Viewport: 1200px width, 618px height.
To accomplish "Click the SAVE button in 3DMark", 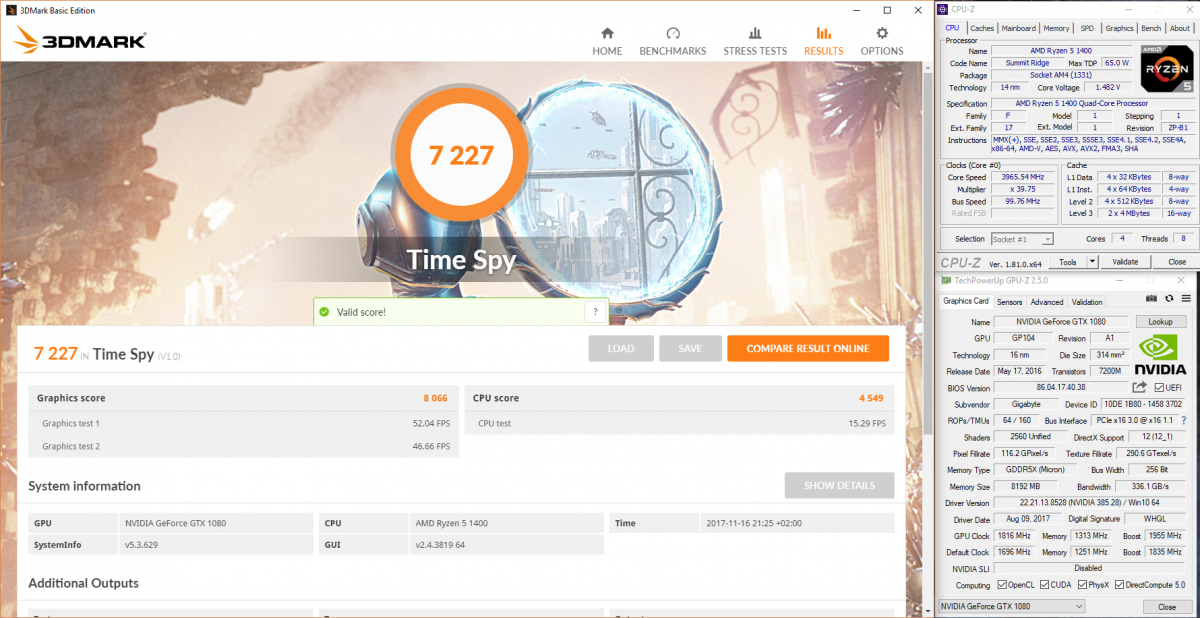I will click(x=690, y=348).
